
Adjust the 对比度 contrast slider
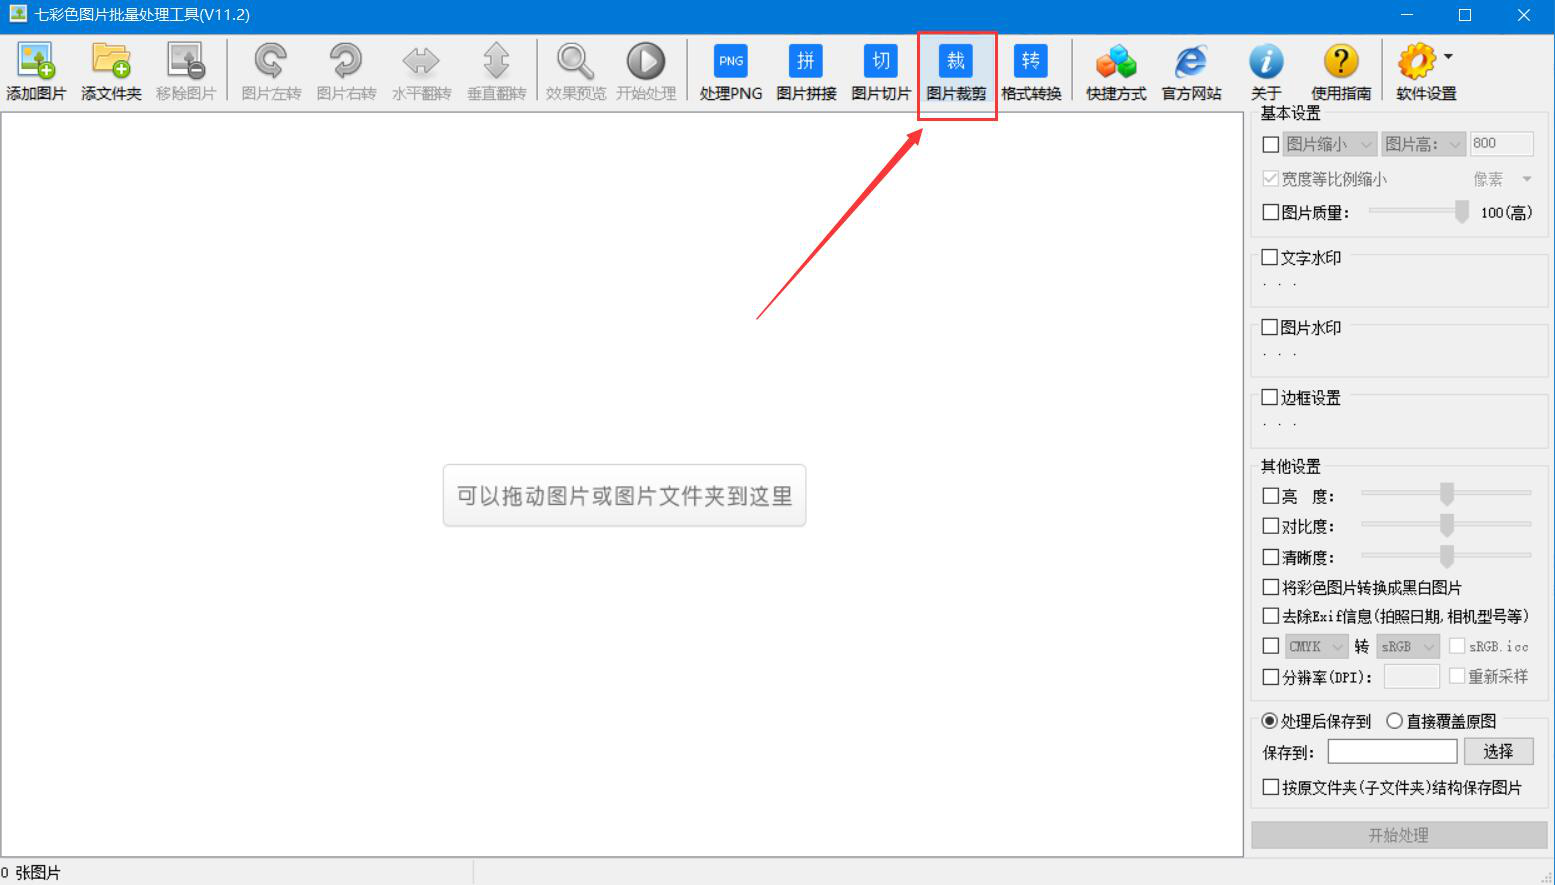[1446, 525]
